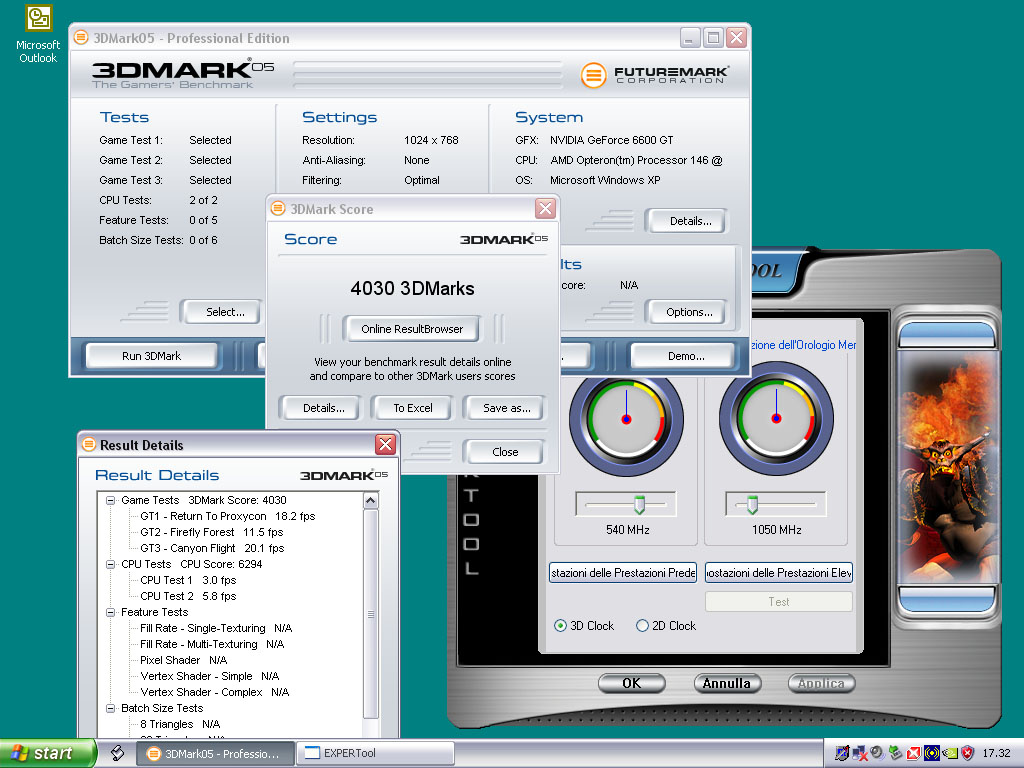The image size is (1024, 768).
Task: Select 'Vertex Shader - Complex' row
Action: tap(214, 692)
